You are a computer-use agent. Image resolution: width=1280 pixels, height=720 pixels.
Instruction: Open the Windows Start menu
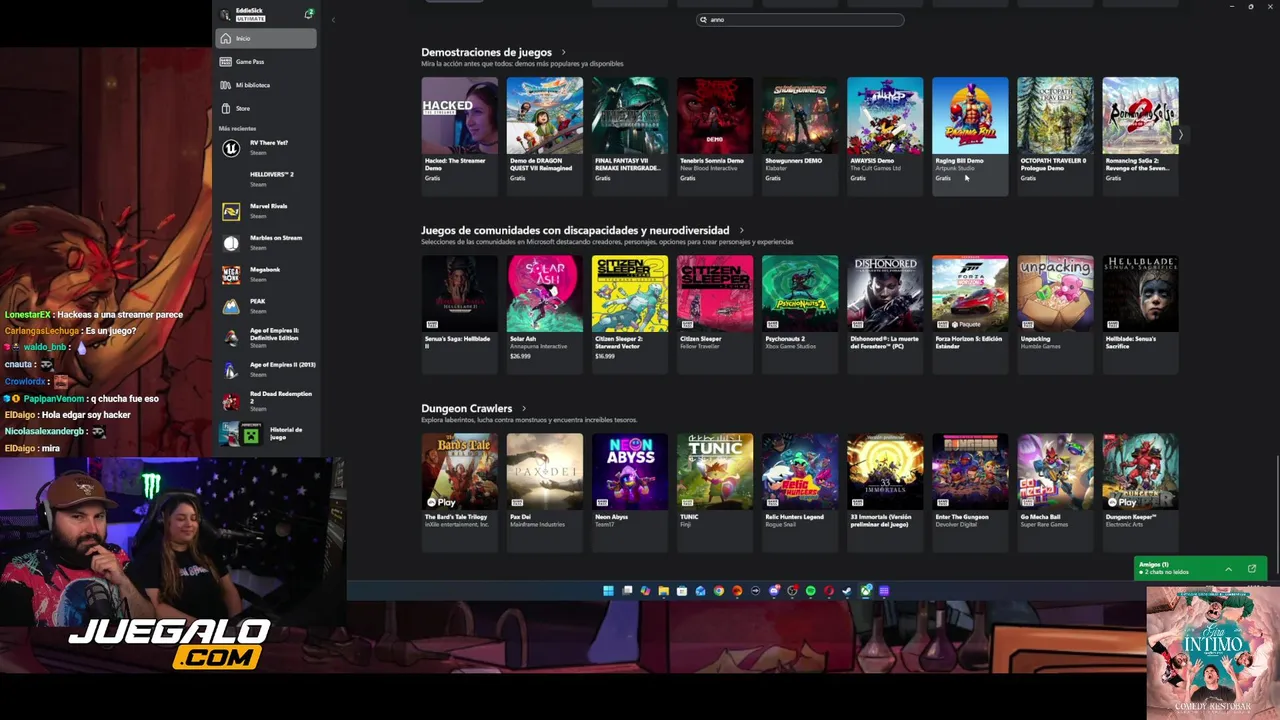[x=608, y=591]
